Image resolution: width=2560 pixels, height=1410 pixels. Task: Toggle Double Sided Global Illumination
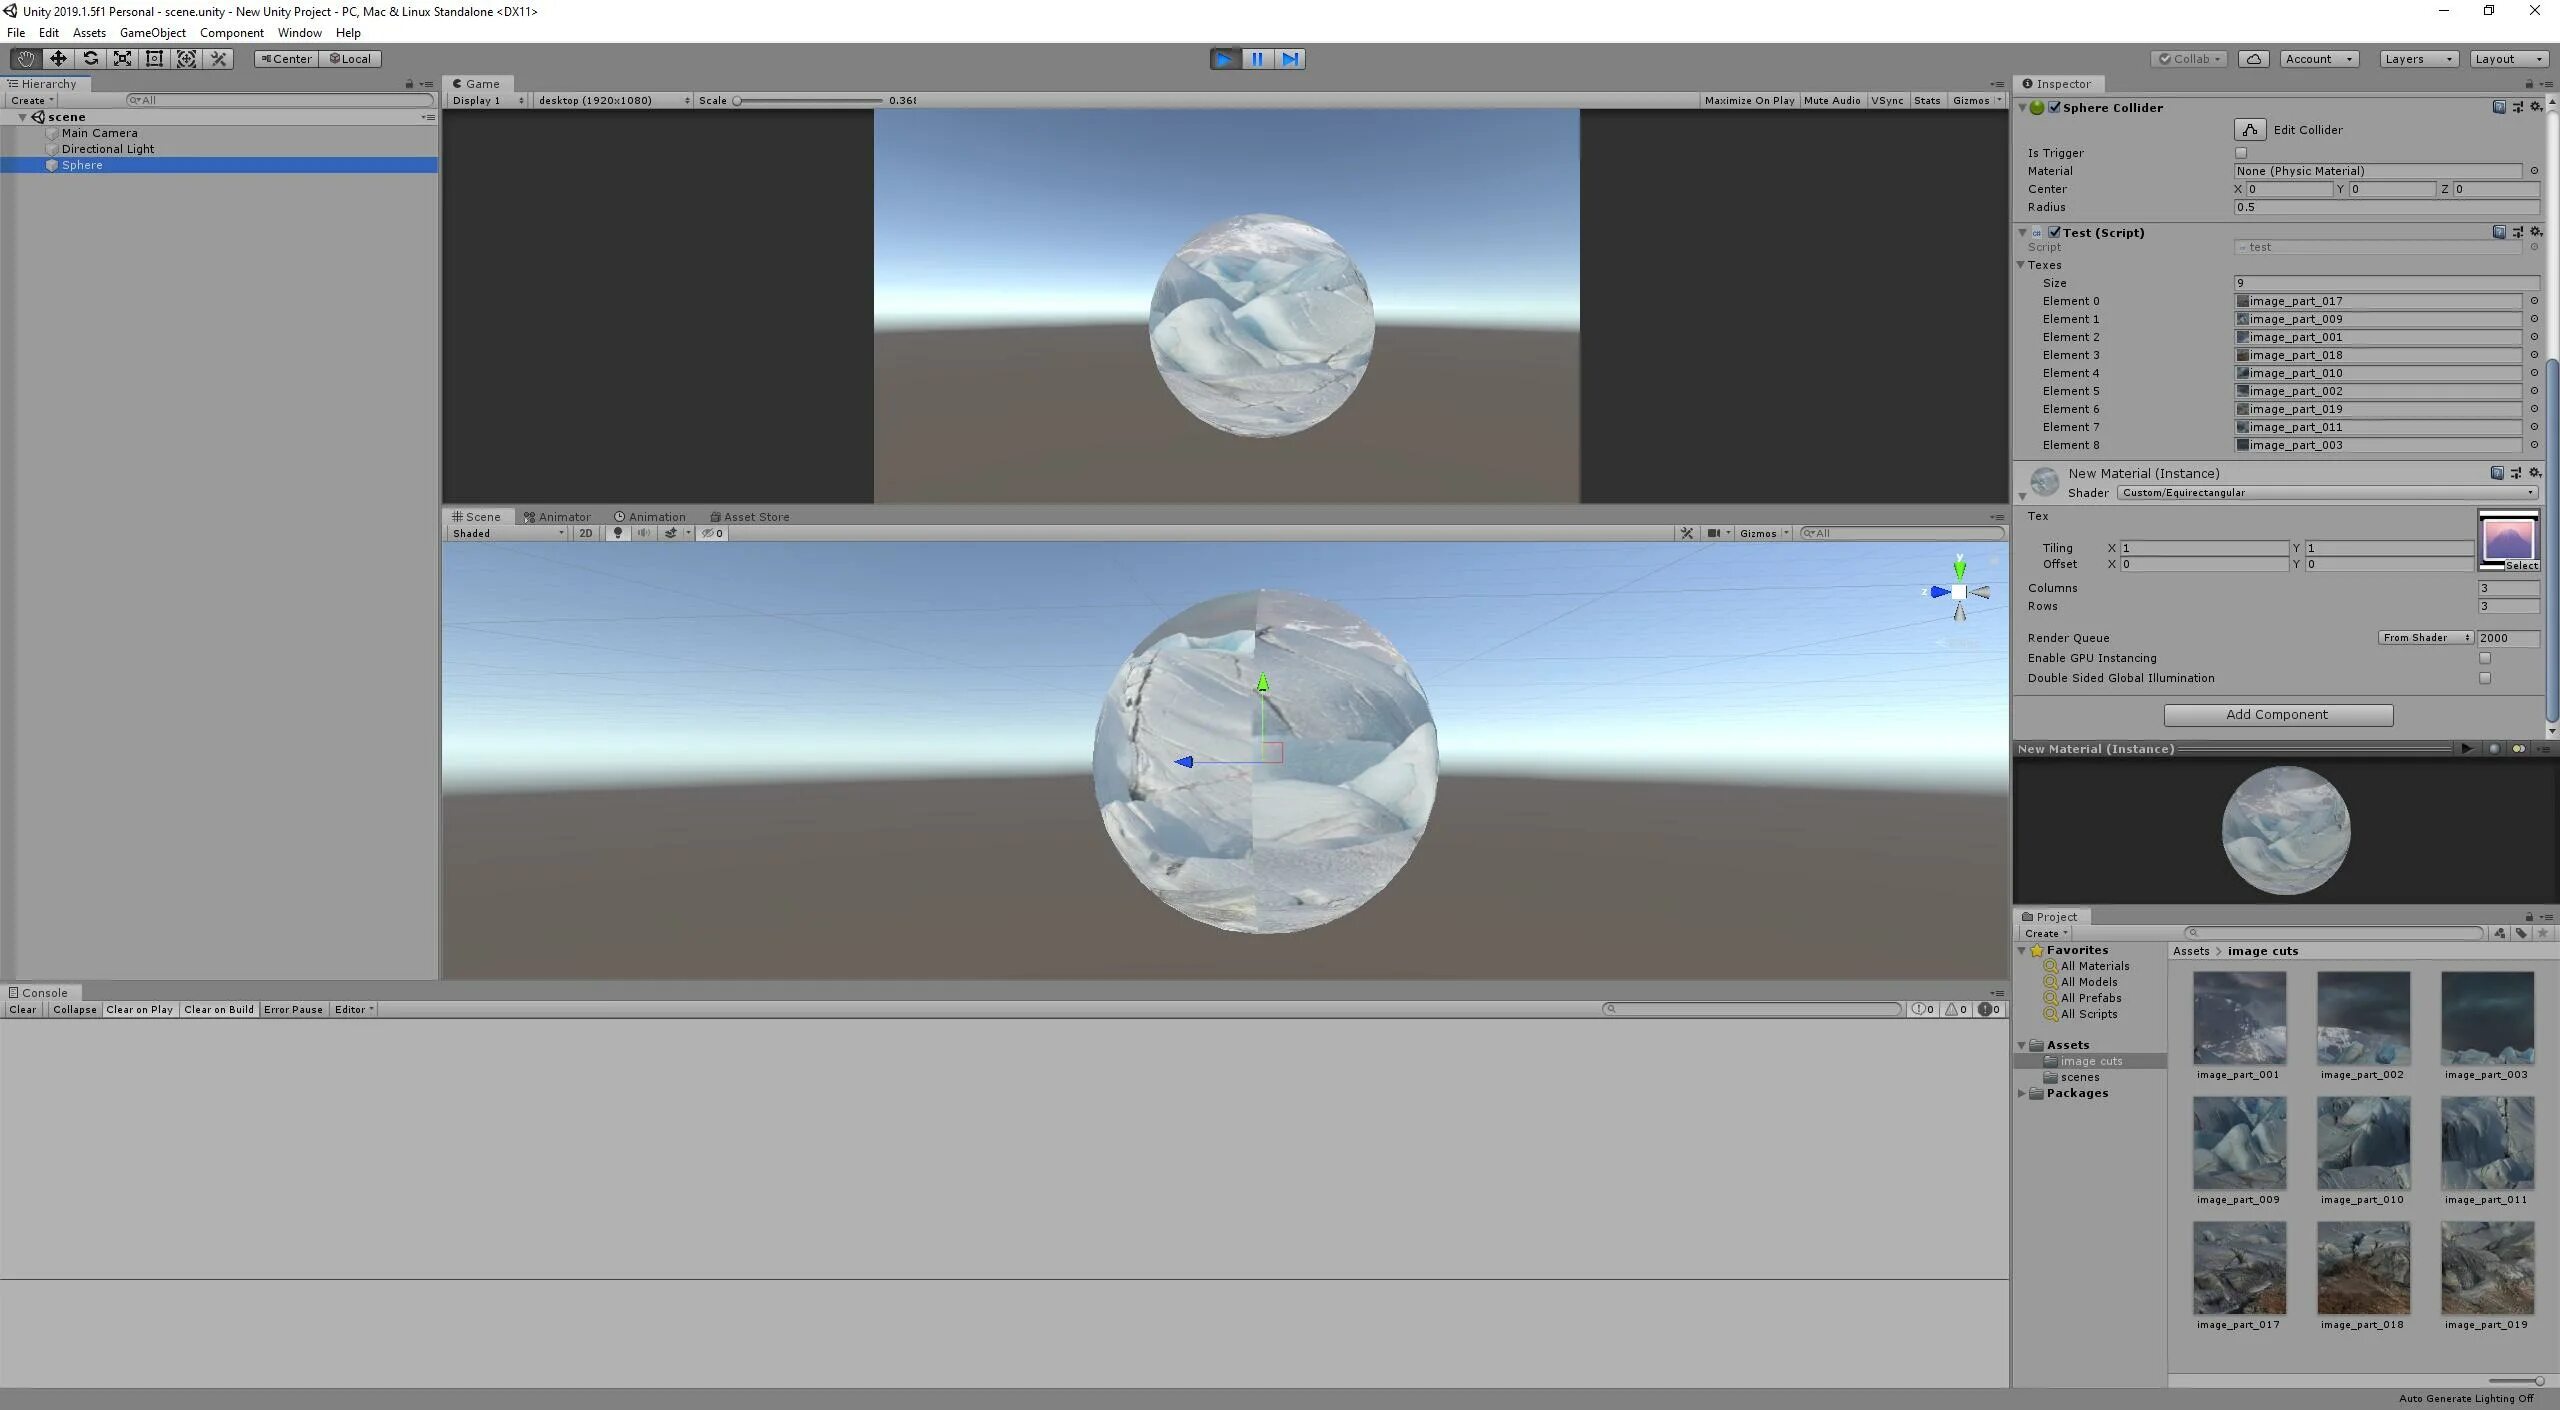click(x=2485, y=678)
